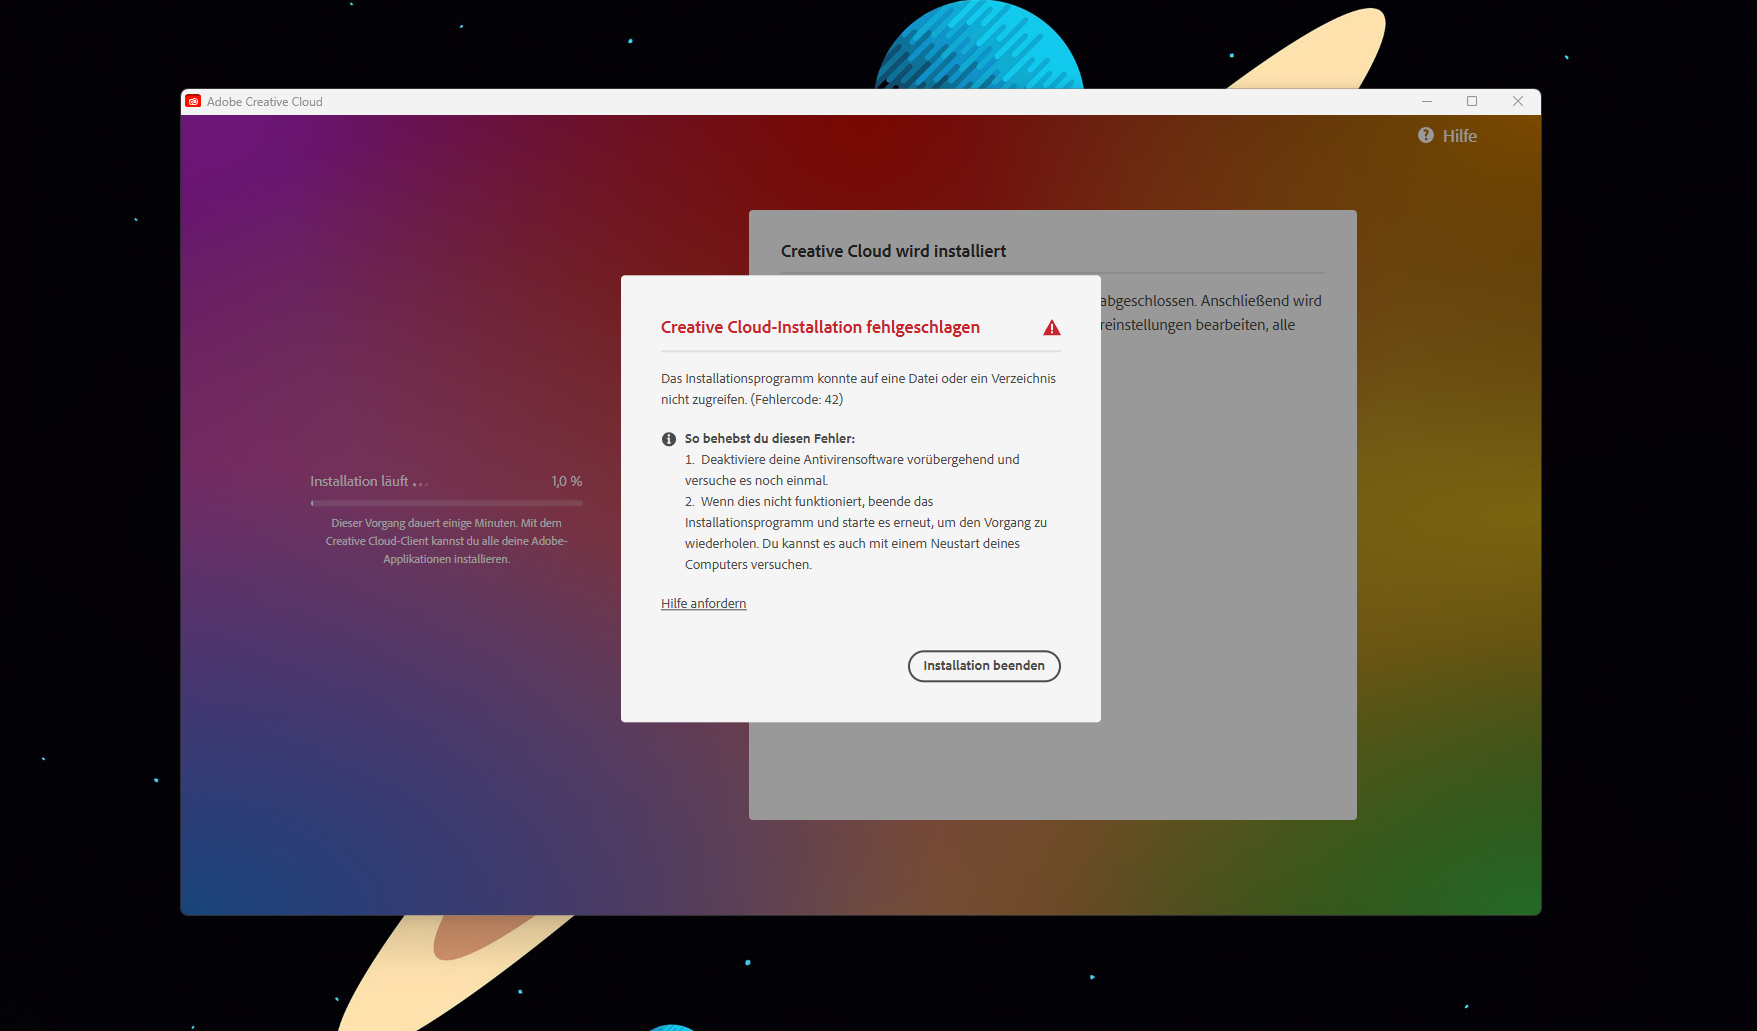Click the '1,0 %' progress value

click(x=567, y=481)
